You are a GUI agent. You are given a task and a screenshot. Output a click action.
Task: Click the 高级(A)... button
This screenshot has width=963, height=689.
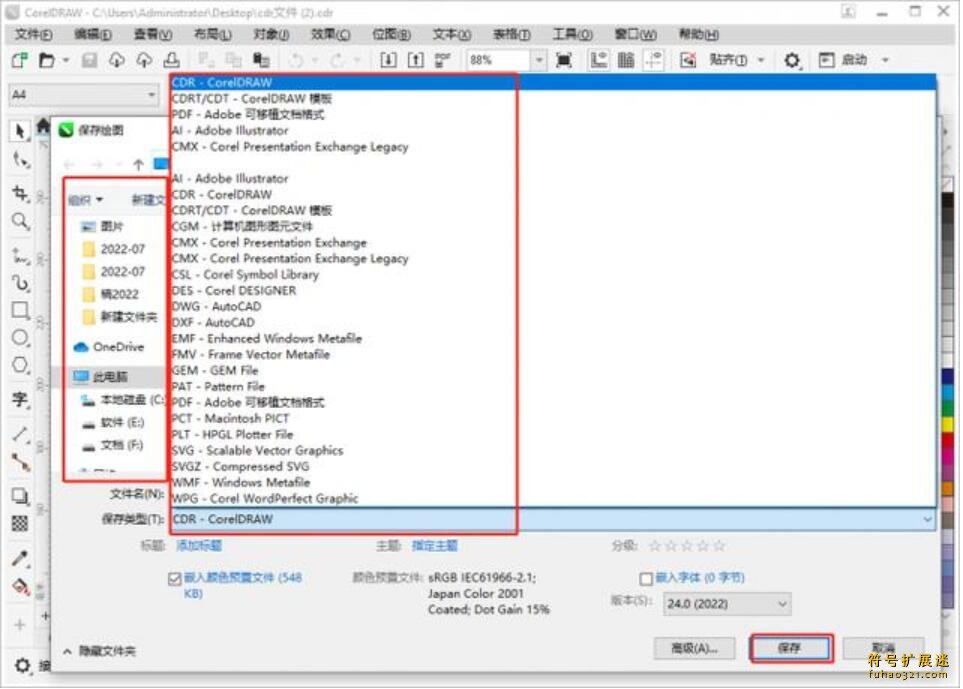(x=694, y=648)
